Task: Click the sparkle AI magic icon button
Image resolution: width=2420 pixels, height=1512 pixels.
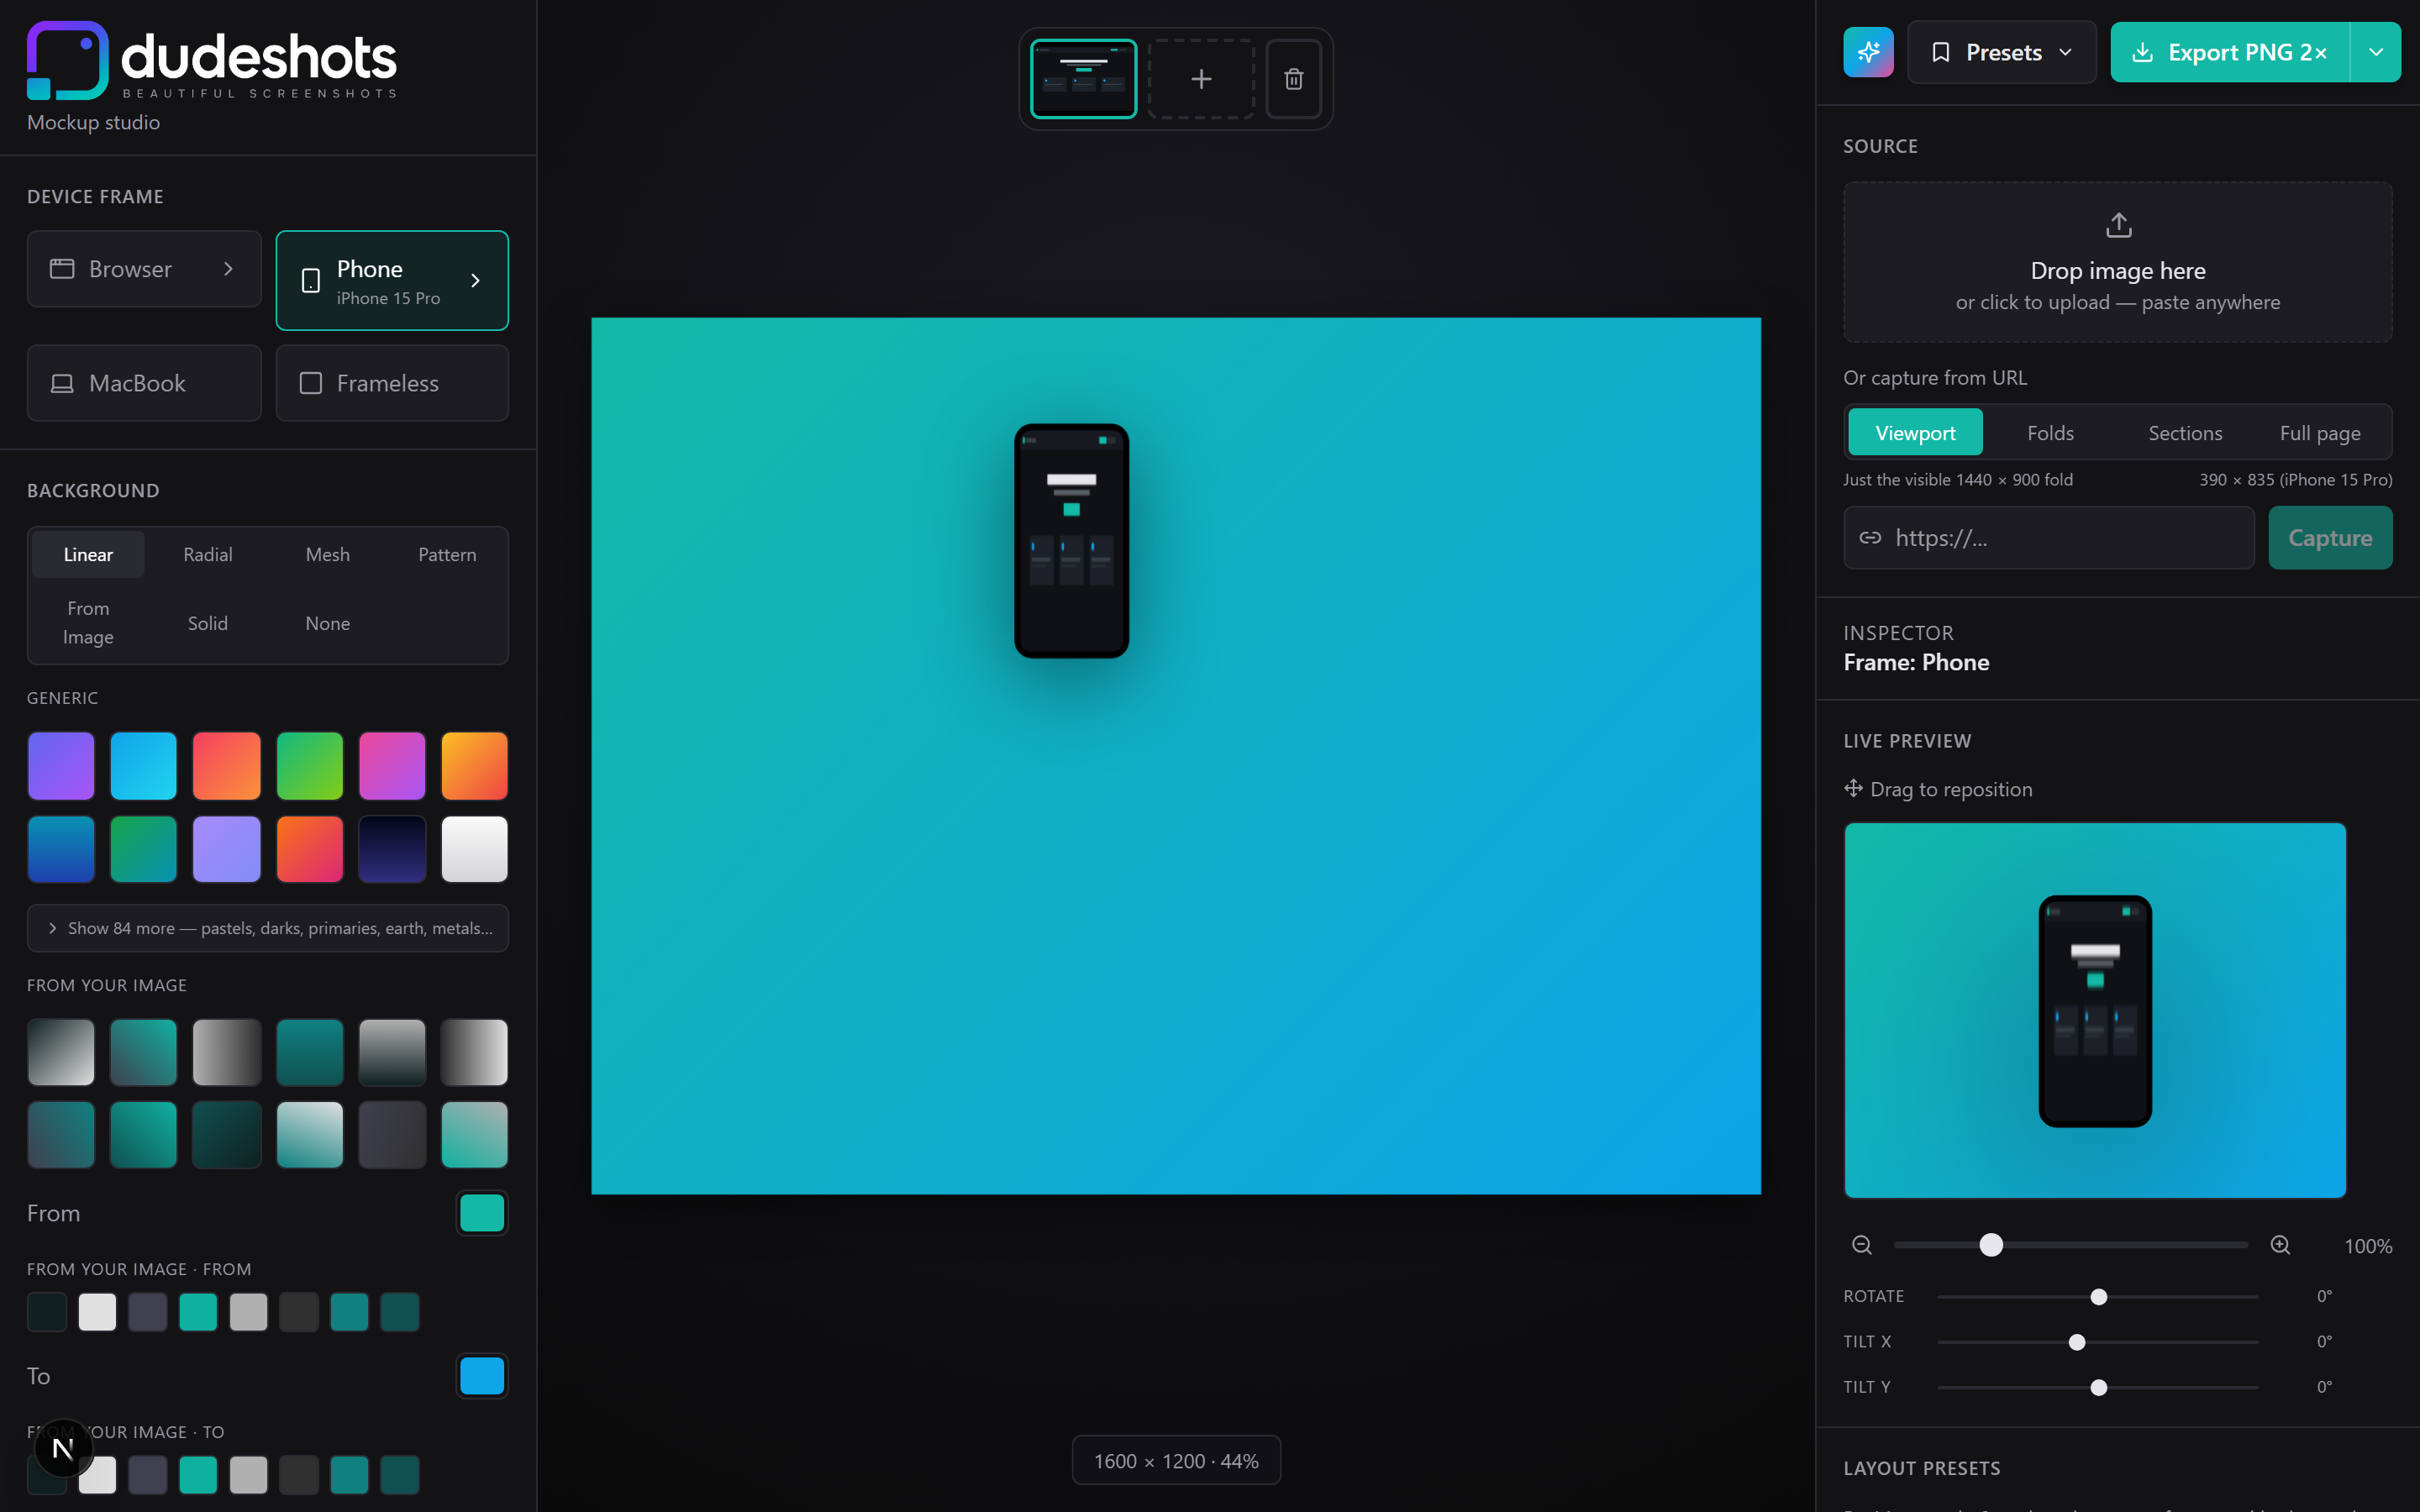Action: pyautogui.click(x=1868, y=52)
